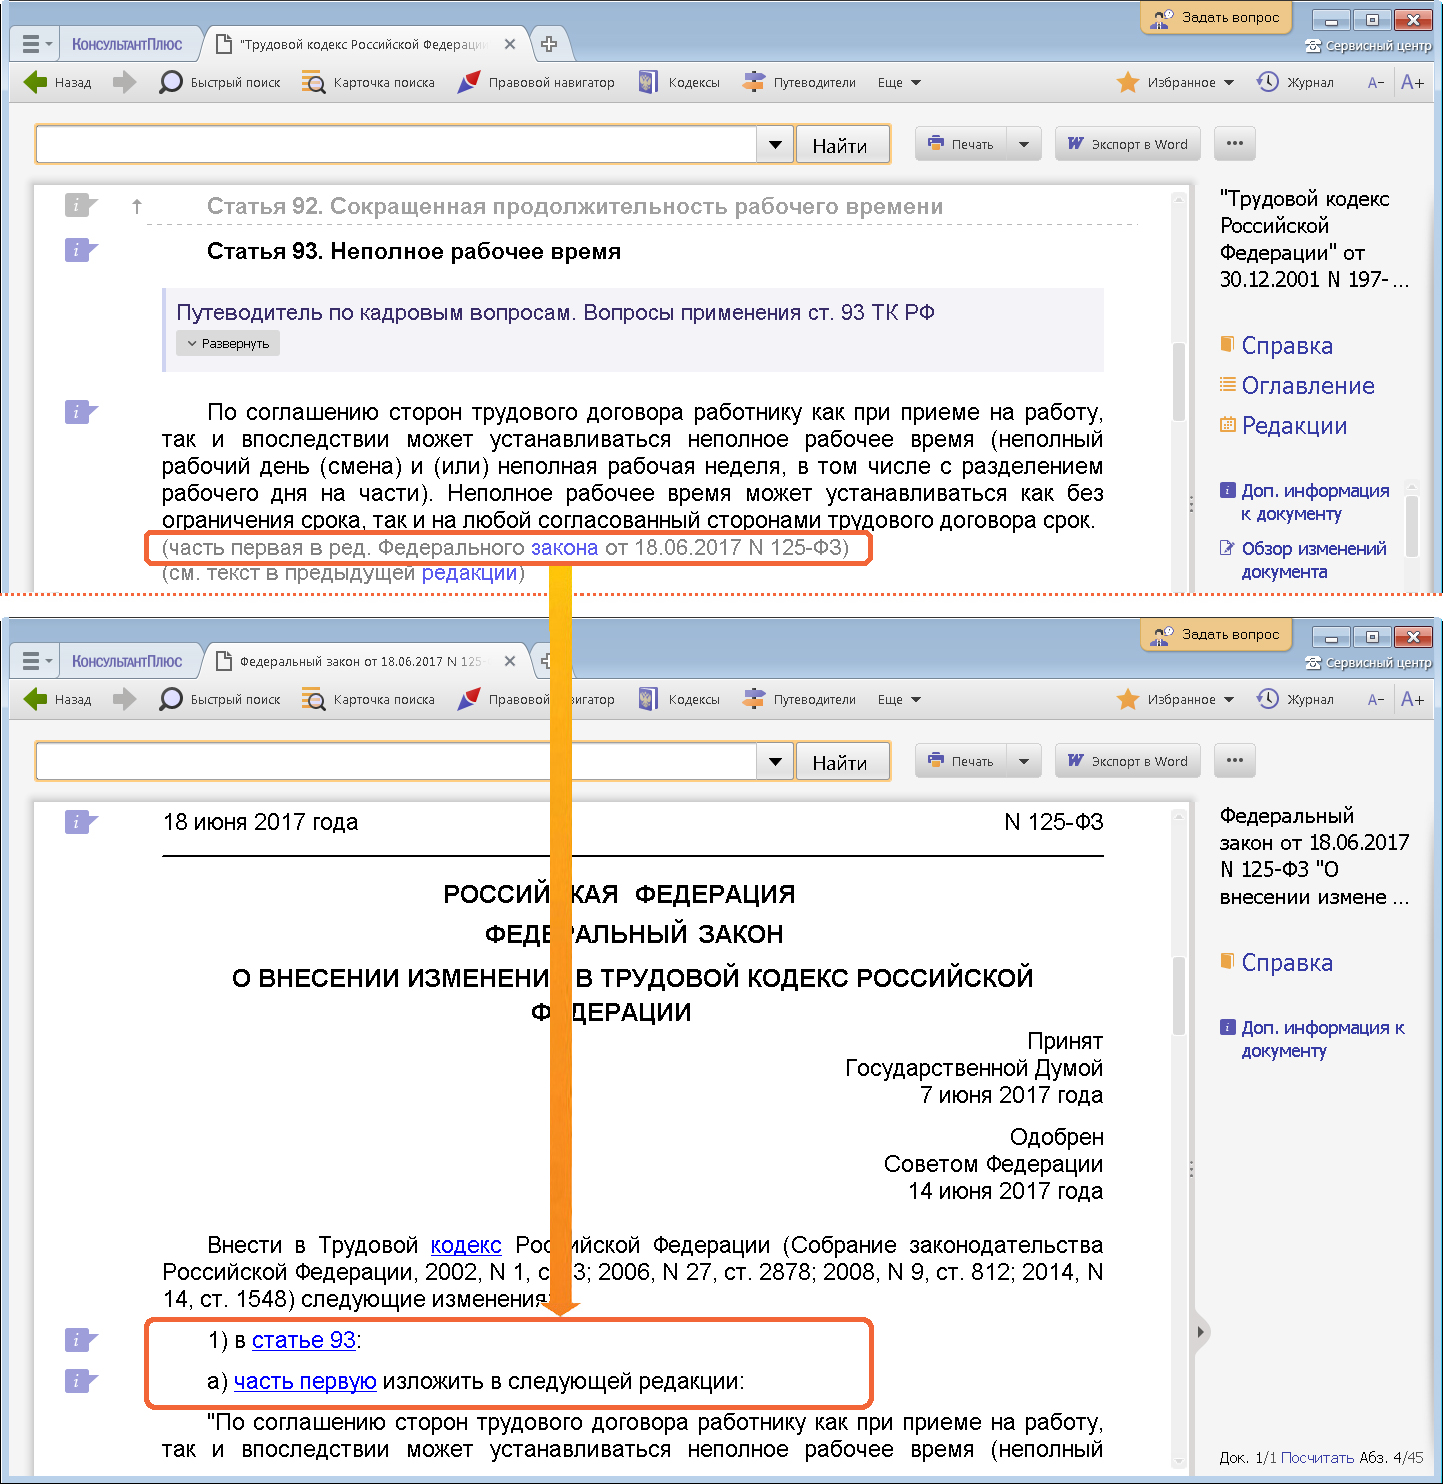The height and width of the screenshot is (1484, 1443).
Task: Open Кодексы in the top window
Action: pyautogui.click(x=680, y=83)
